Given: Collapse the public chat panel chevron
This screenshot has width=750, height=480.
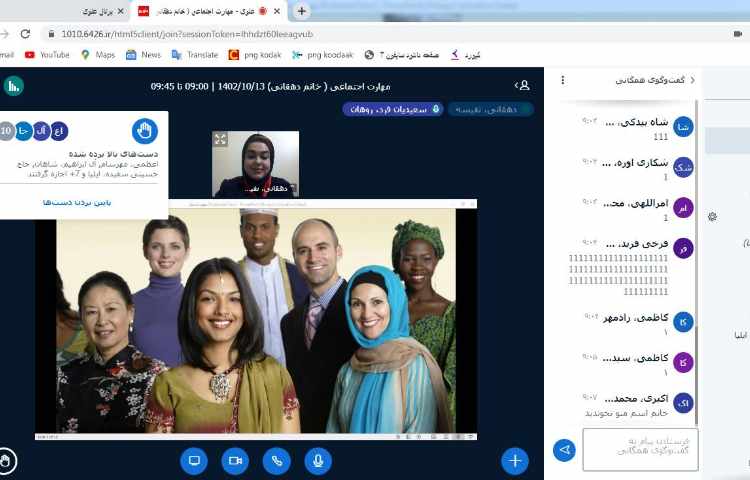Looking at the screenshot, I should tap(693, 80).
